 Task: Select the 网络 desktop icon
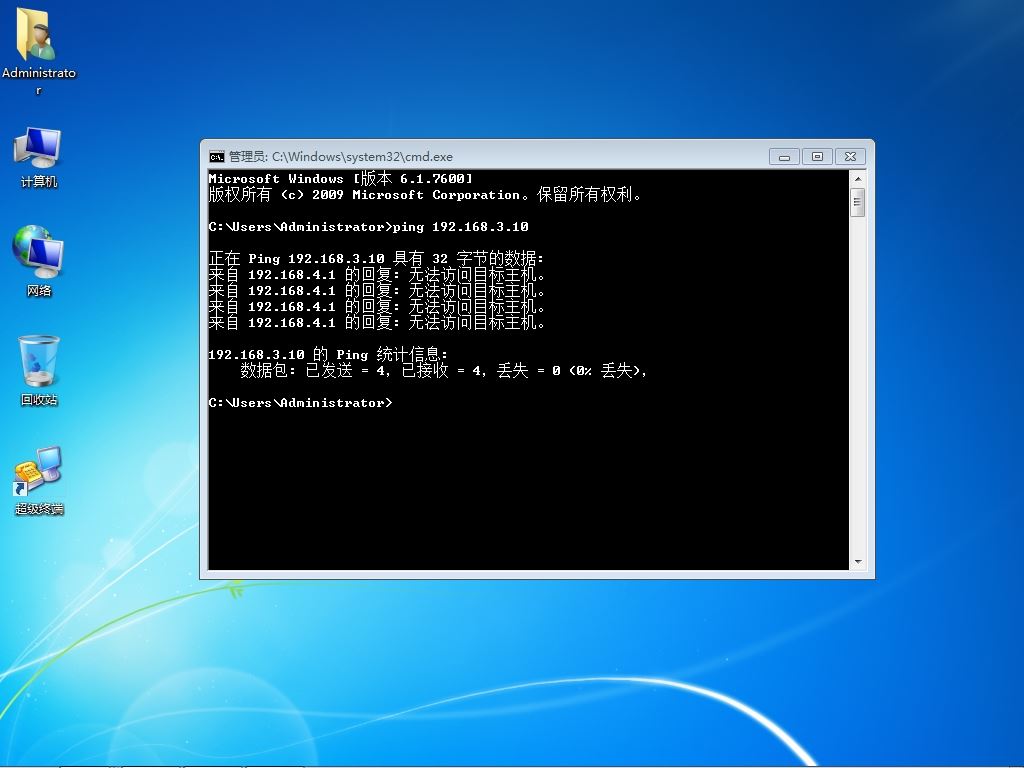39,261
